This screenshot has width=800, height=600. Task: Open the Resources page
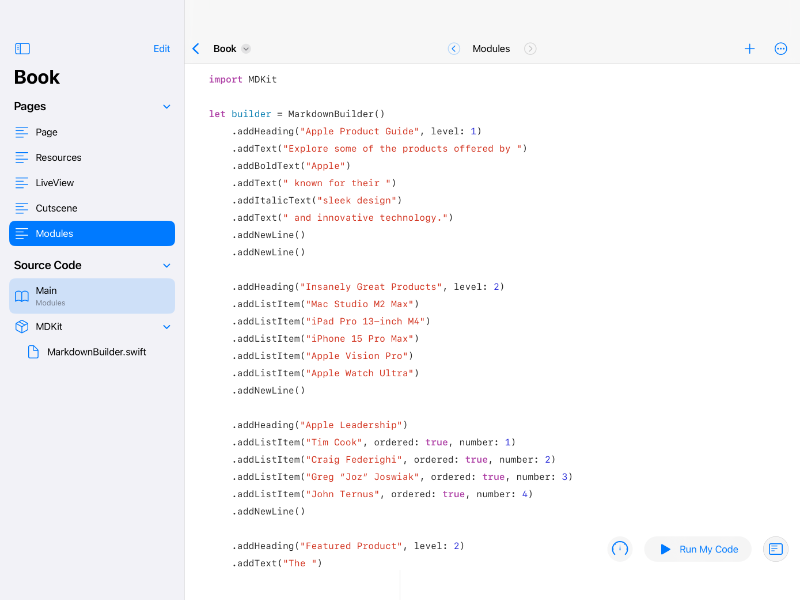58,157
